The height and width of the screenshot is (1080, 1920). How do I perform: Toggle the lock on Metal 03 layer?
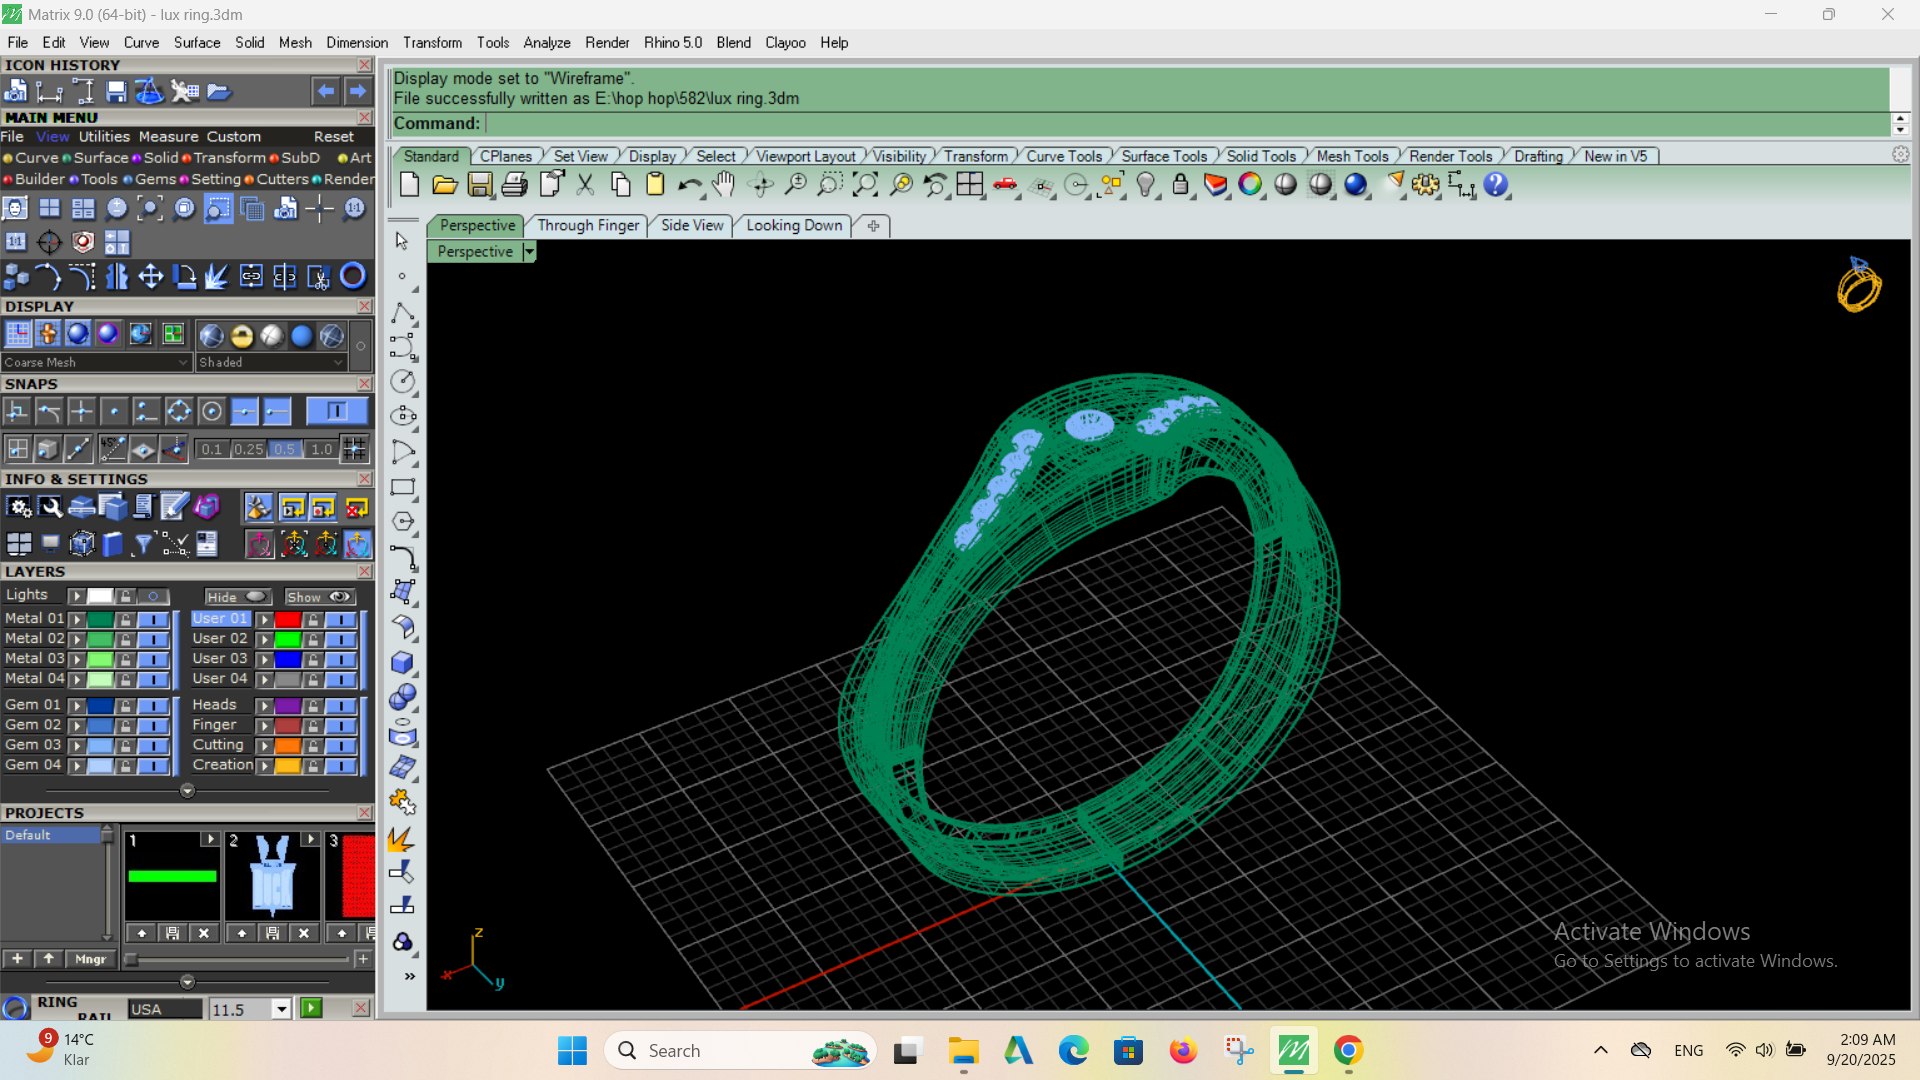click(125, 660)
